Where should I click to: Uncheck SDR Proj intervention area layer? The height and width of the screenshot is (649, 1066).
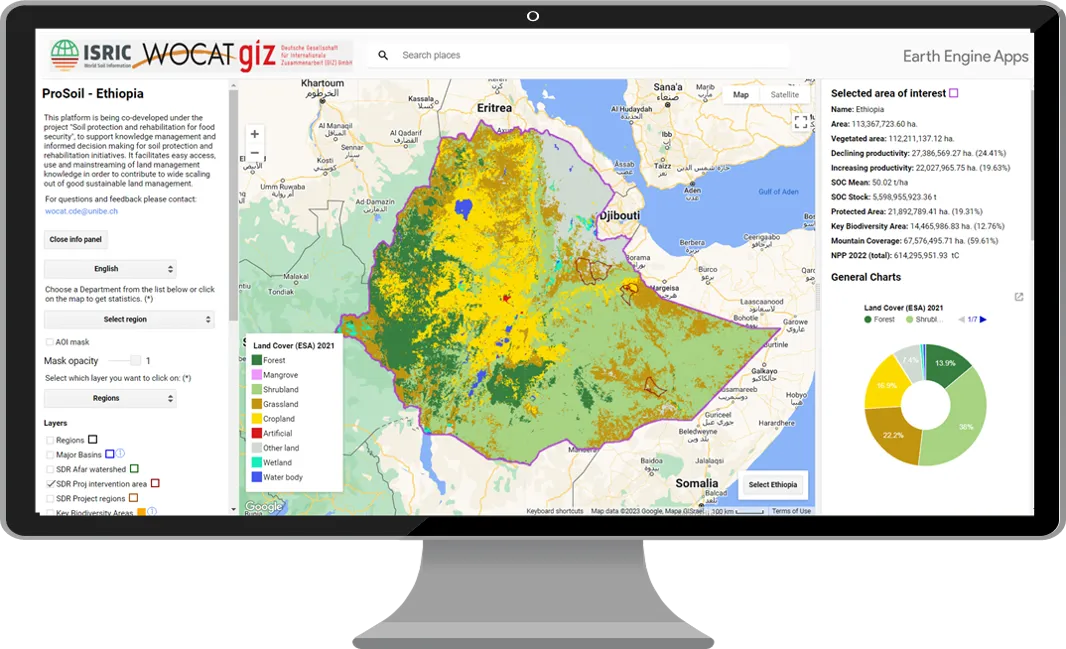[x=50, y=484]
